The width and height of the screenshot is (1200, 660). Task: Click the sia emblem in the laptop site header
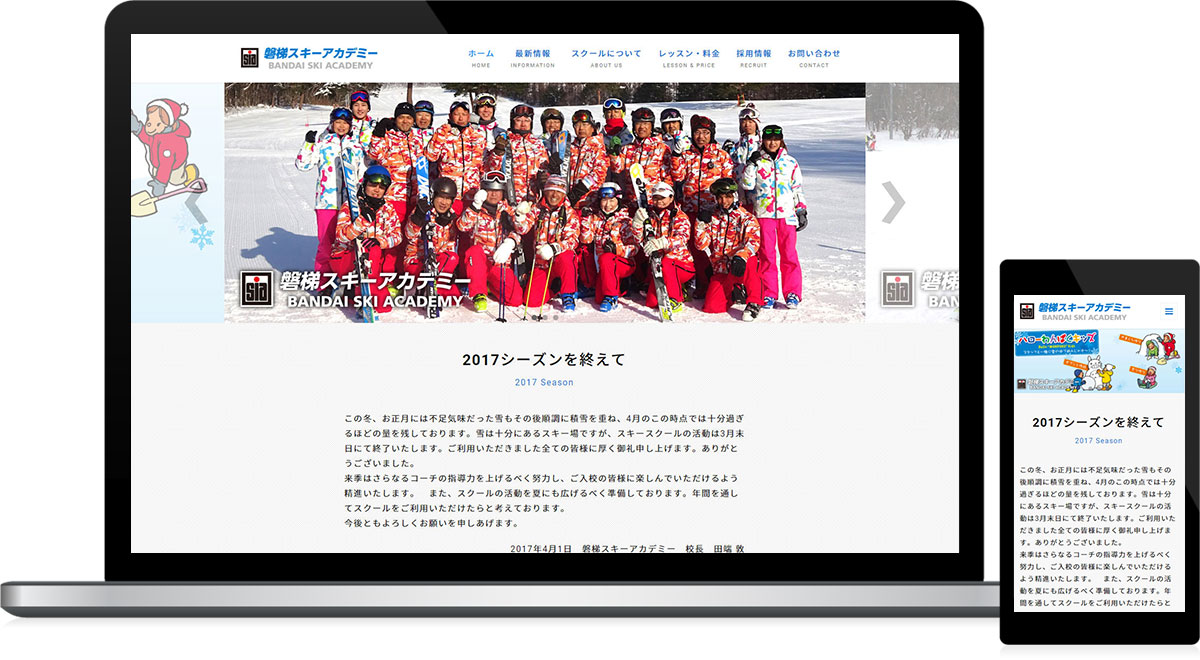coord(250,58)
